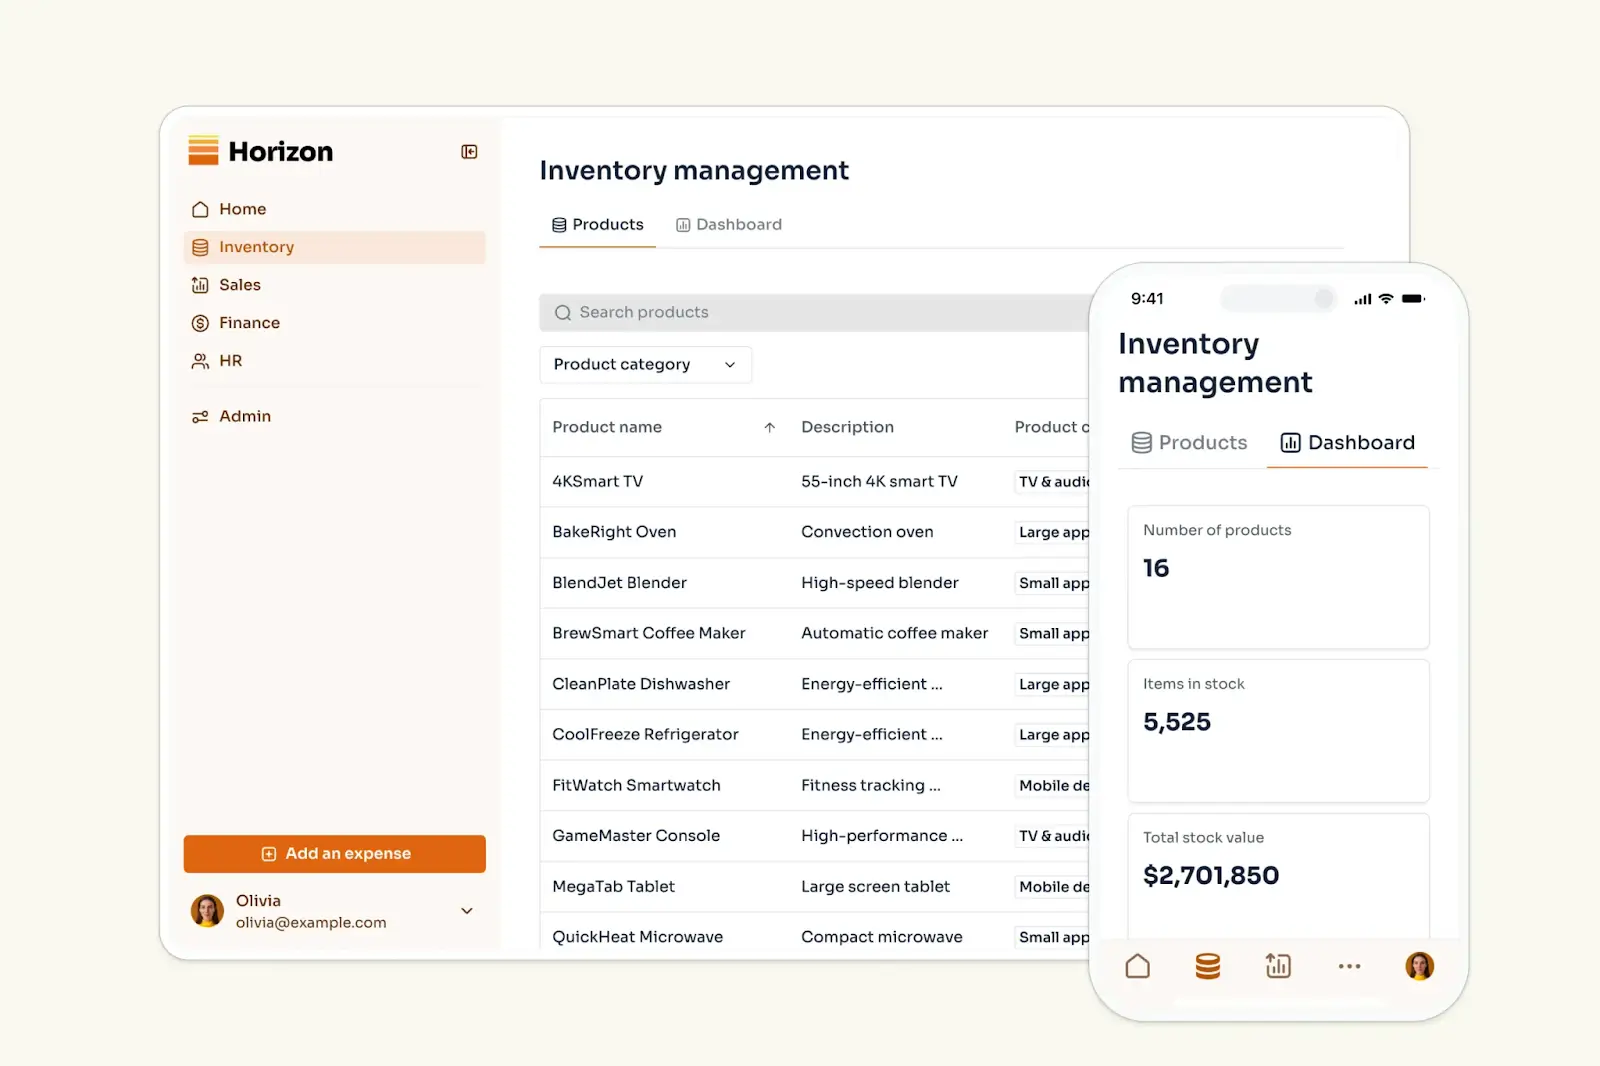Open Sales via its chart icon
The height and width of the screenshot is (1066, 1600).
tap(200, 285)
